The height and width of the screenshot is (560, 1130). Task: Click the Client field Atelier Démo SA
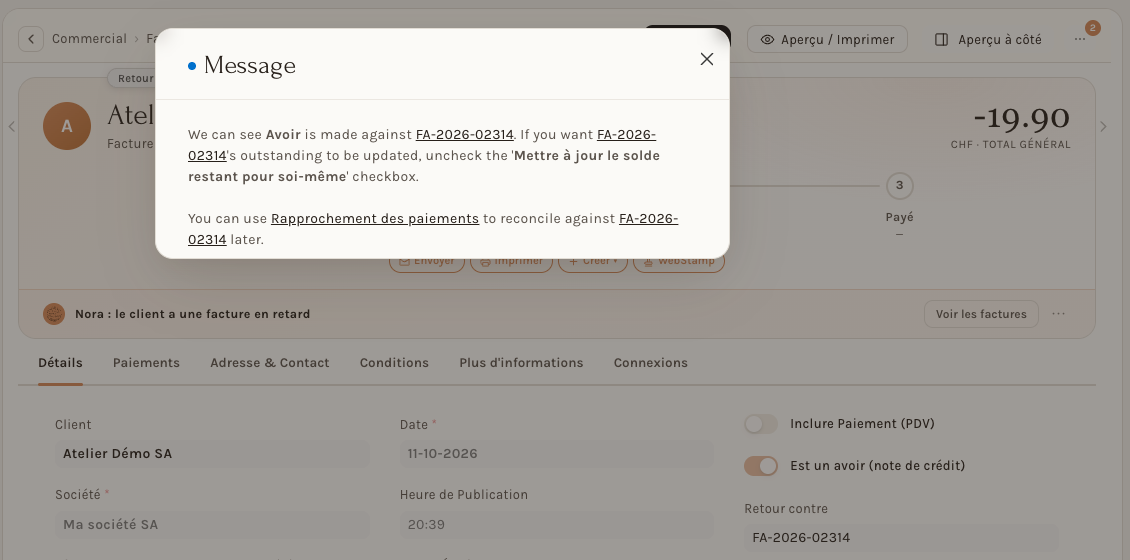(213, 454)
